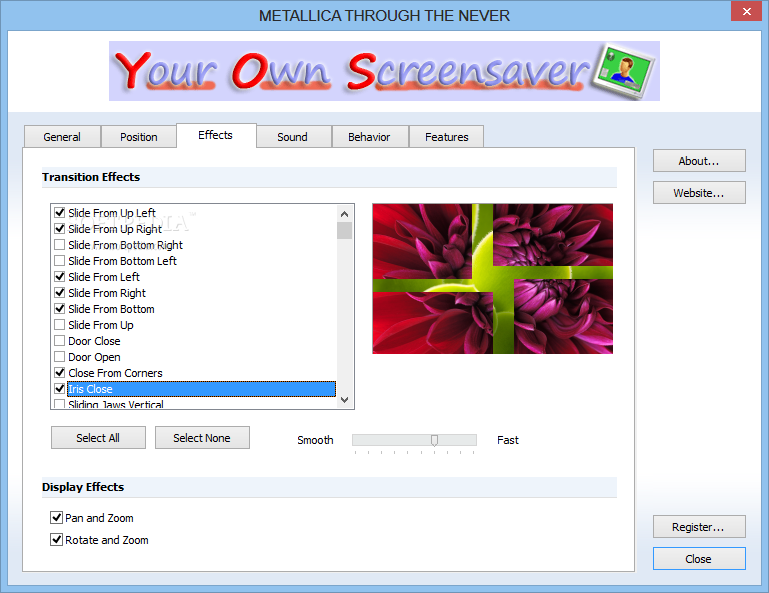Toggle Slide From Left checkbox
Viewport: 769px width, 593px height.
coord(60,277)
